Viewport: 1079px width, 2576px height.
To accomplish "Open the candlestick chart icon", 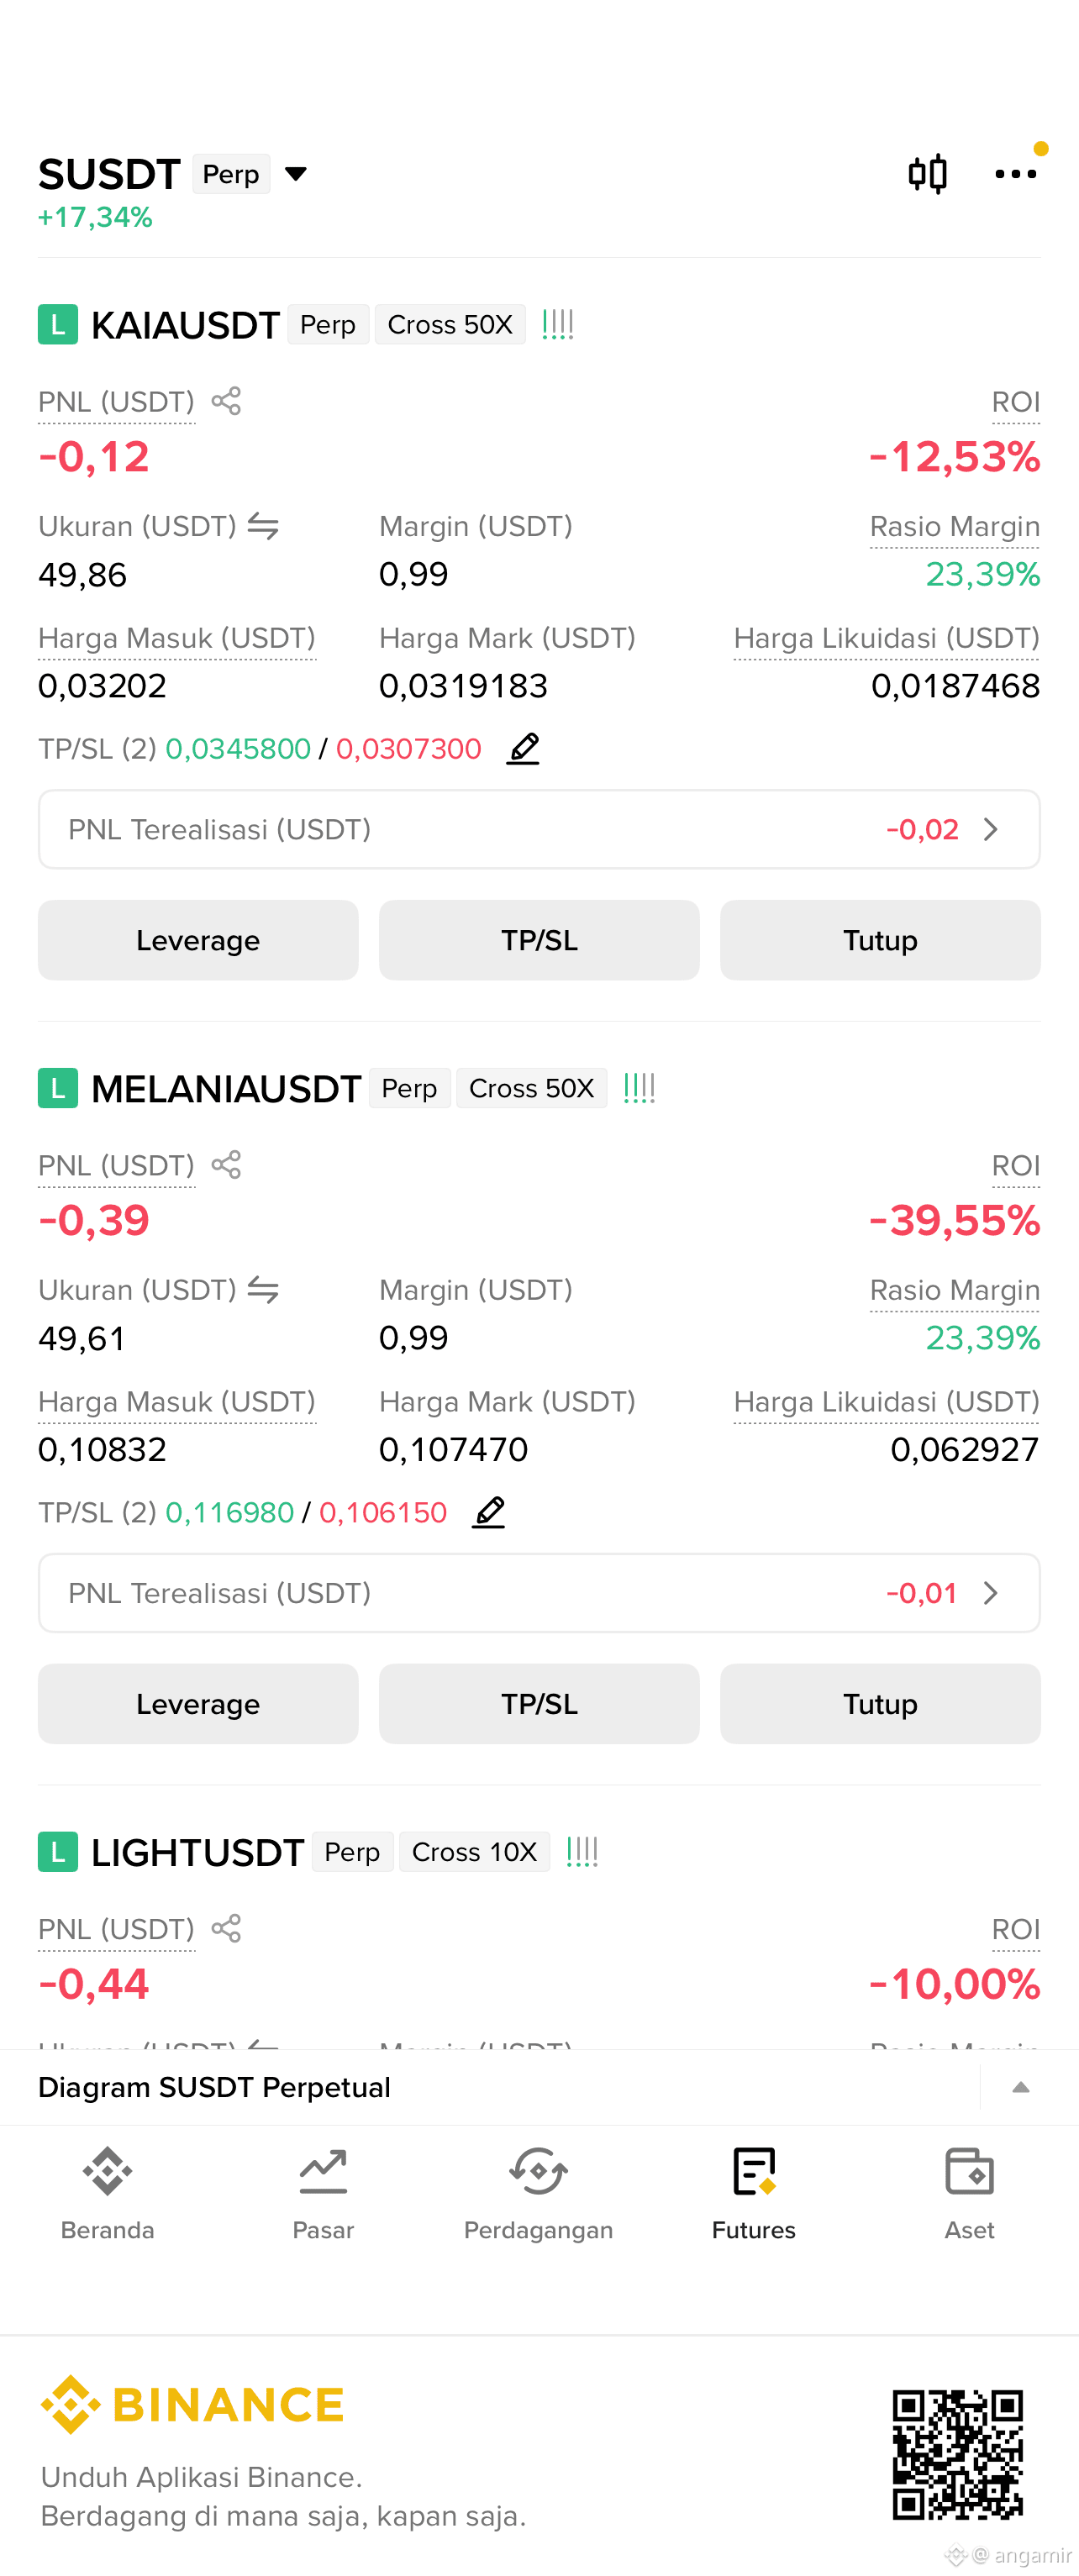I will pyautogui.click(x=927, y=174).
